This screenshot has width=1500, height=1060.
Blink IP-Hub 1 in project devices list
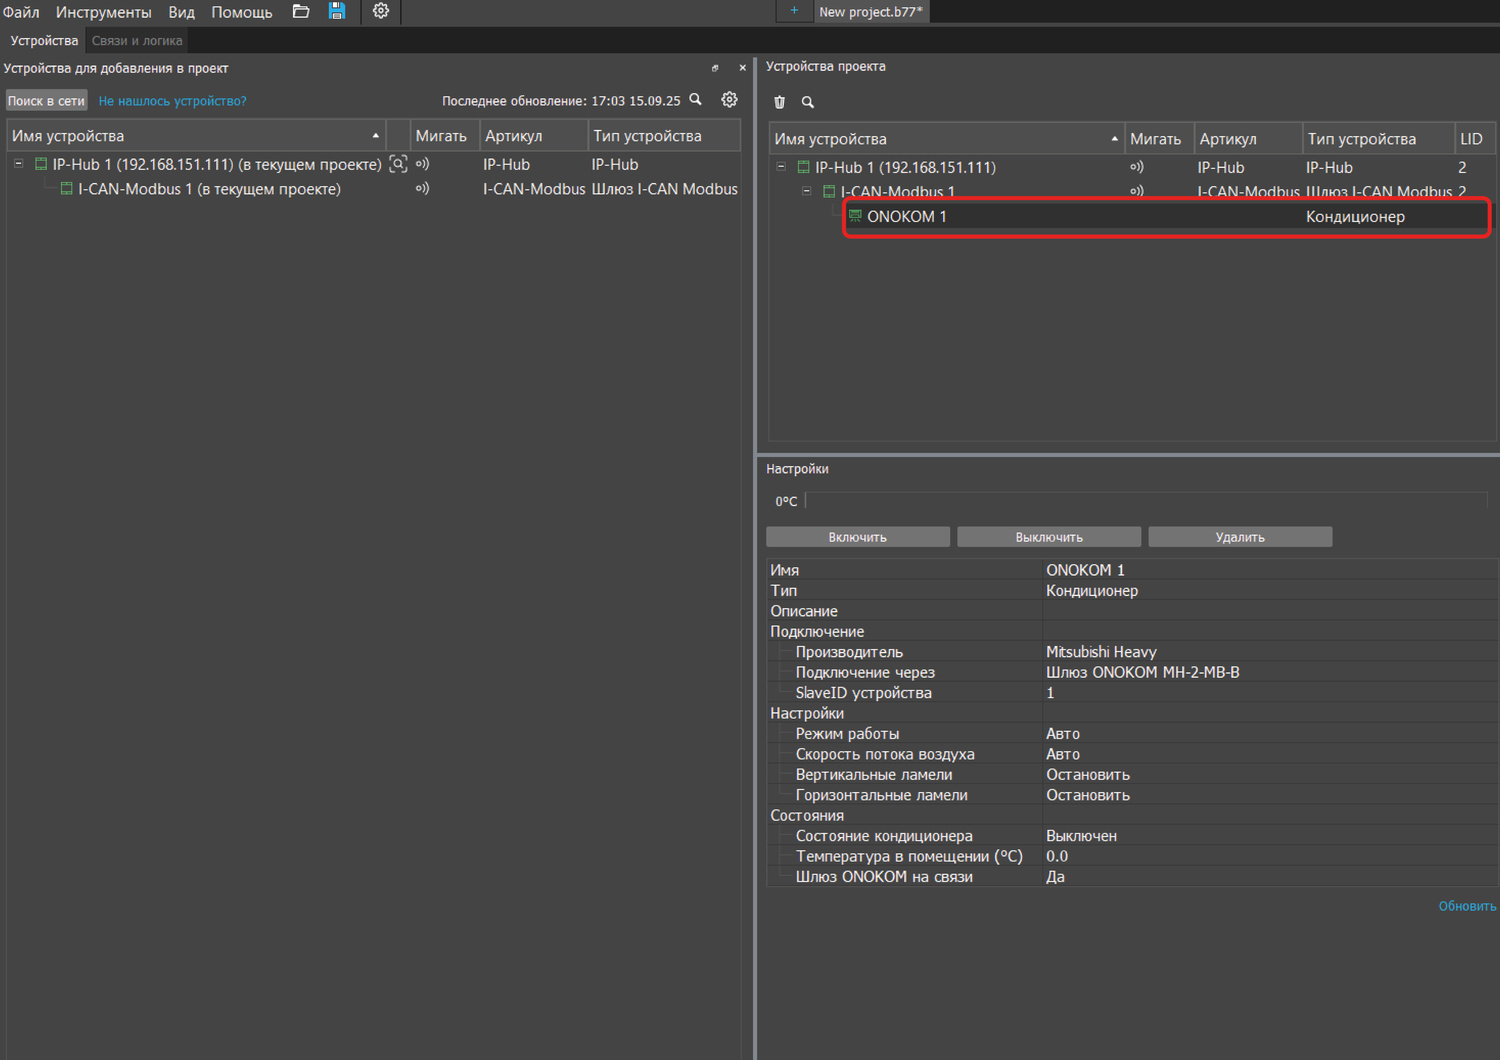pyautogui.click(x=1137, y=168)
